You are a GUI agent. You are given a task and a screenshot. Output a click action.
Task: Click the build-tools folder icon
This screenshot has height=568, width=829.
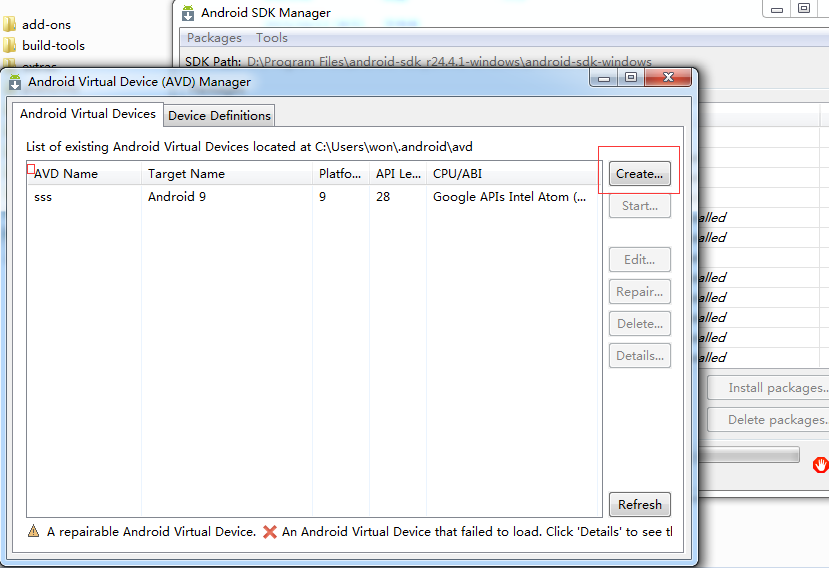pos(10,45)
